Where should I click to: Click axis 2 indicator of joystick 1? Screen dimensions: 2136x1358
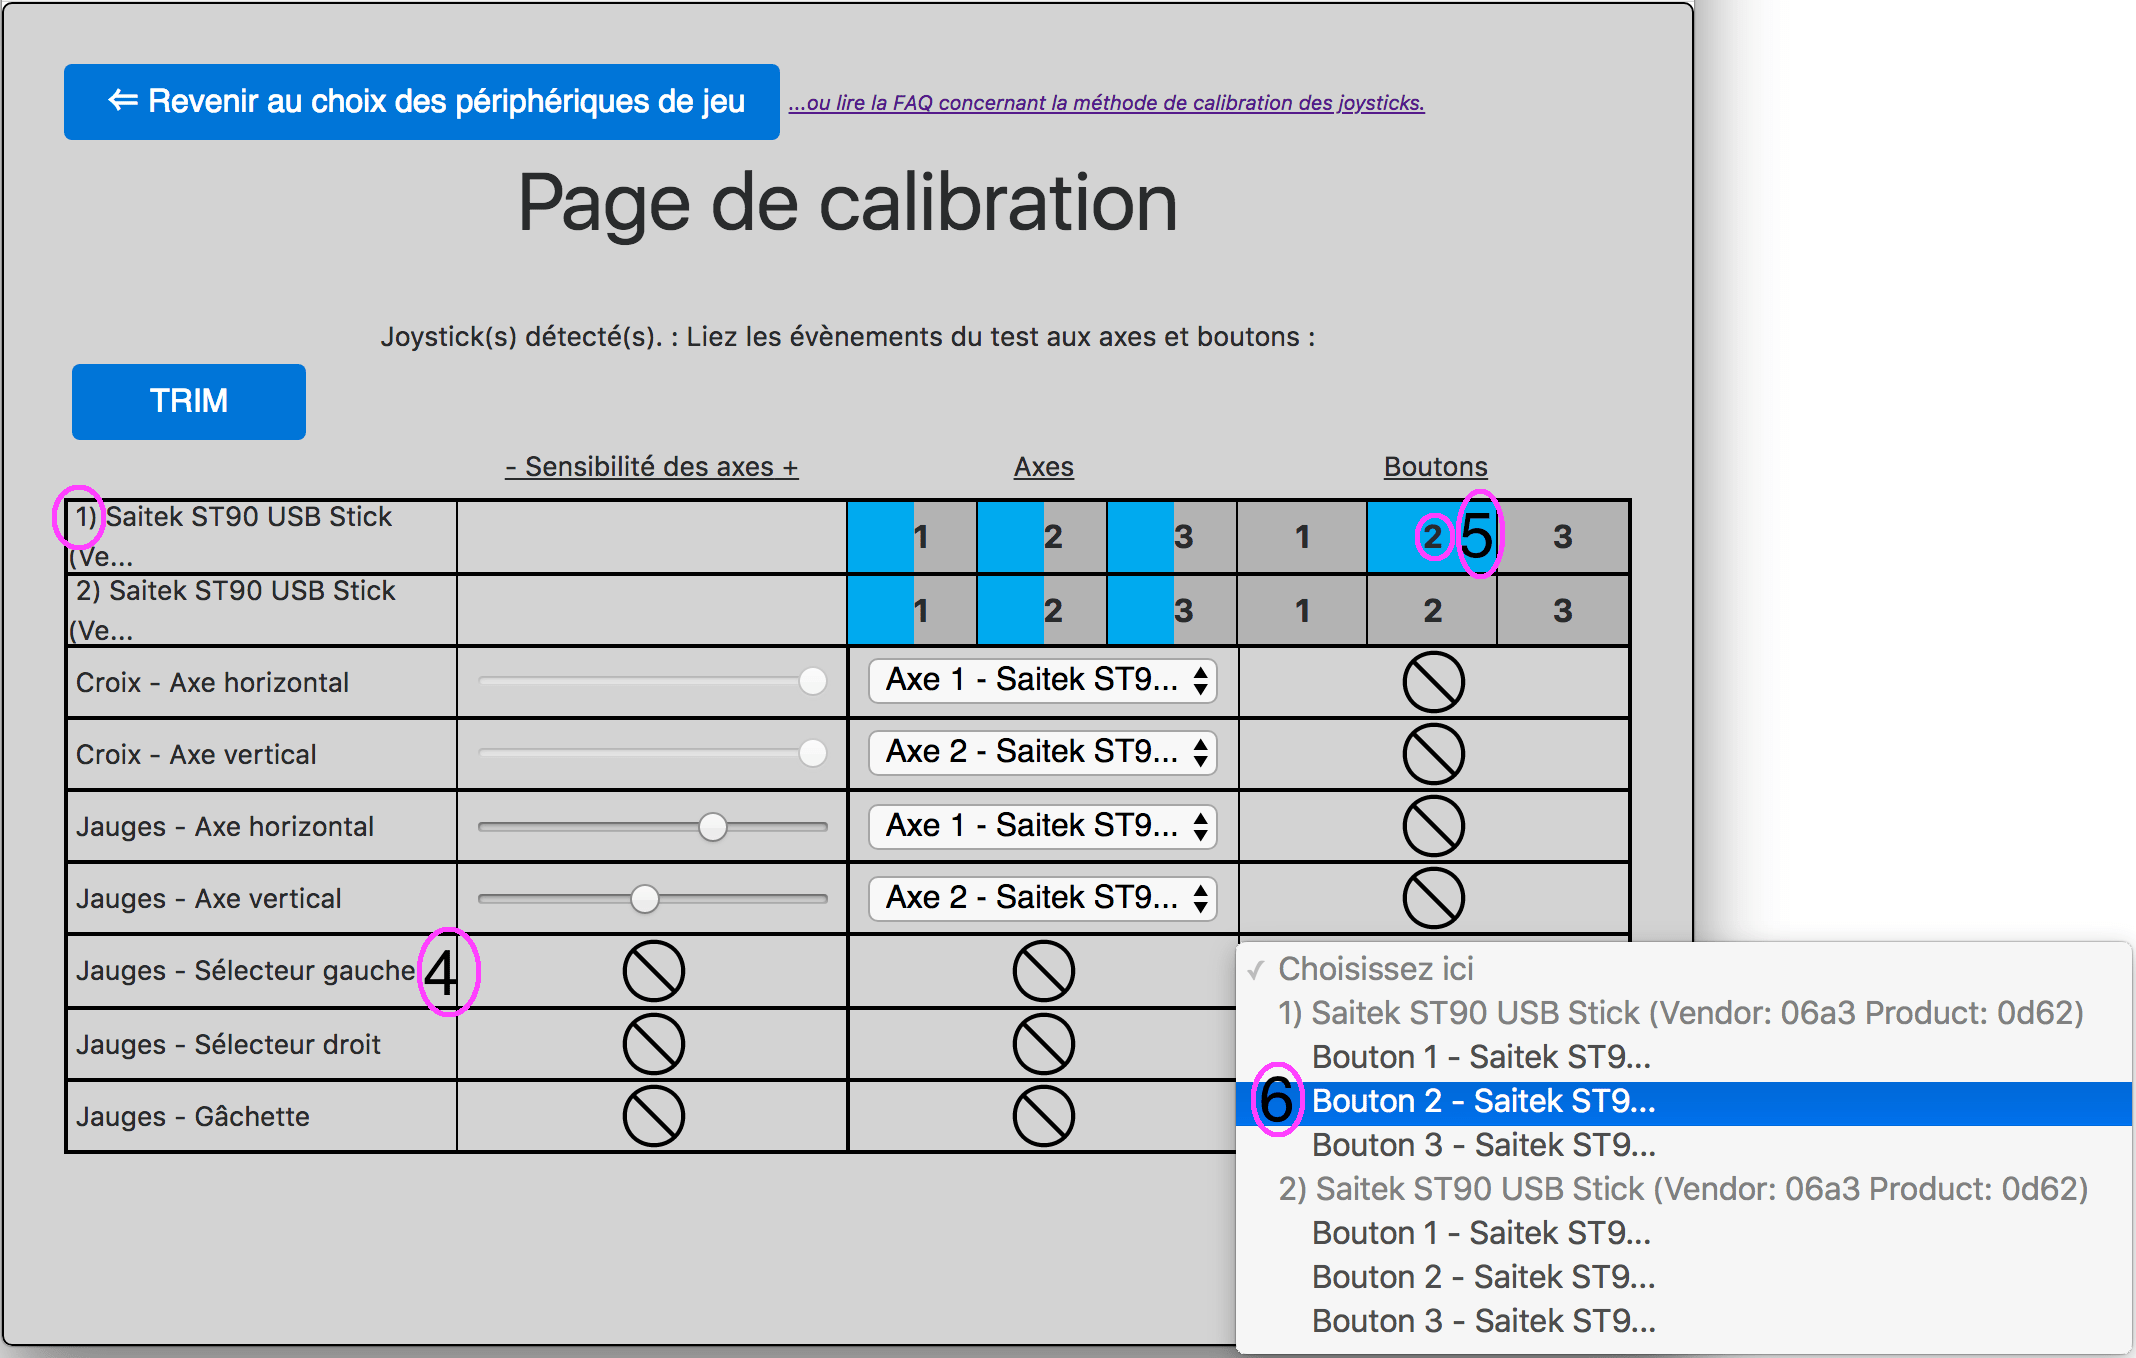click(1042, 537)
